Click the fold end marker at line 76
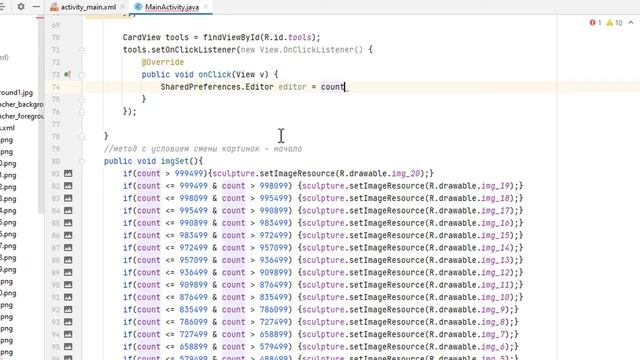 [82, 112]
